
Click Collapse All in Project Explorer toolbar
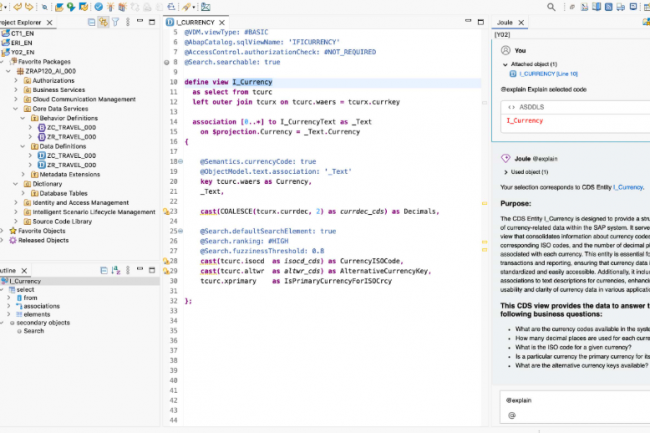92,22
